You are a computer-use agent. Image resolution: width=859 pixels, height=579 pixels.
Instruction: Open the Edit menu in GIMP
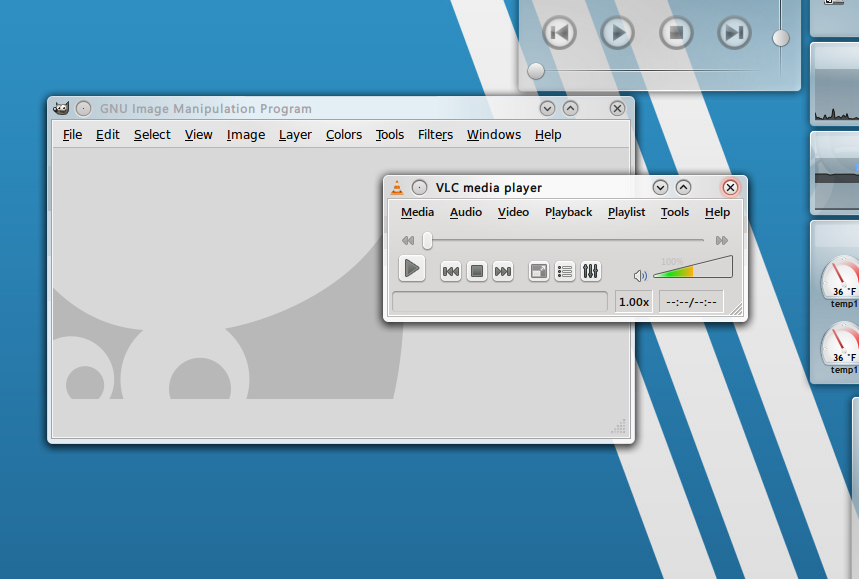tap(107, 135)
